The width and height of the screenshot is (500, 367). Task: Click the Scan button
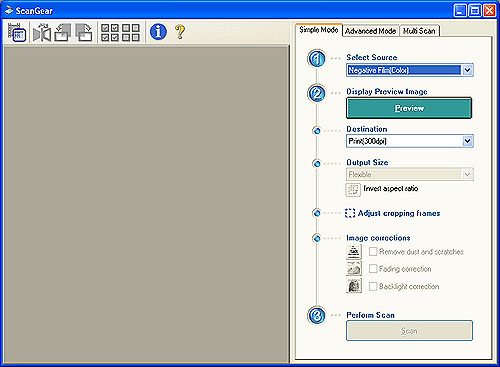[x=409, y=331]
